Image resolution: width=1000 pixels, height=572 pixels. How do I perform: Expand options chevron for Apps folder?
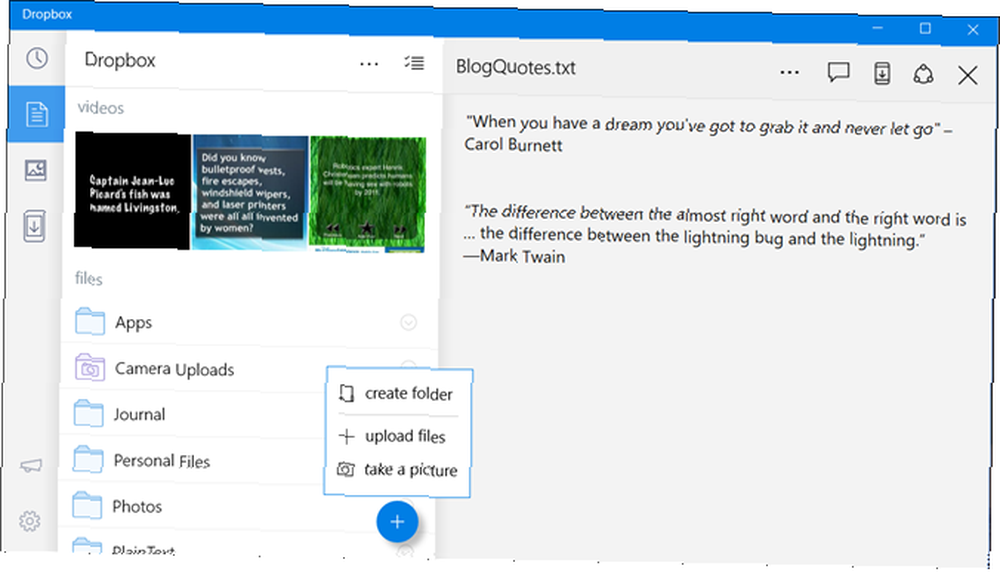408,323
